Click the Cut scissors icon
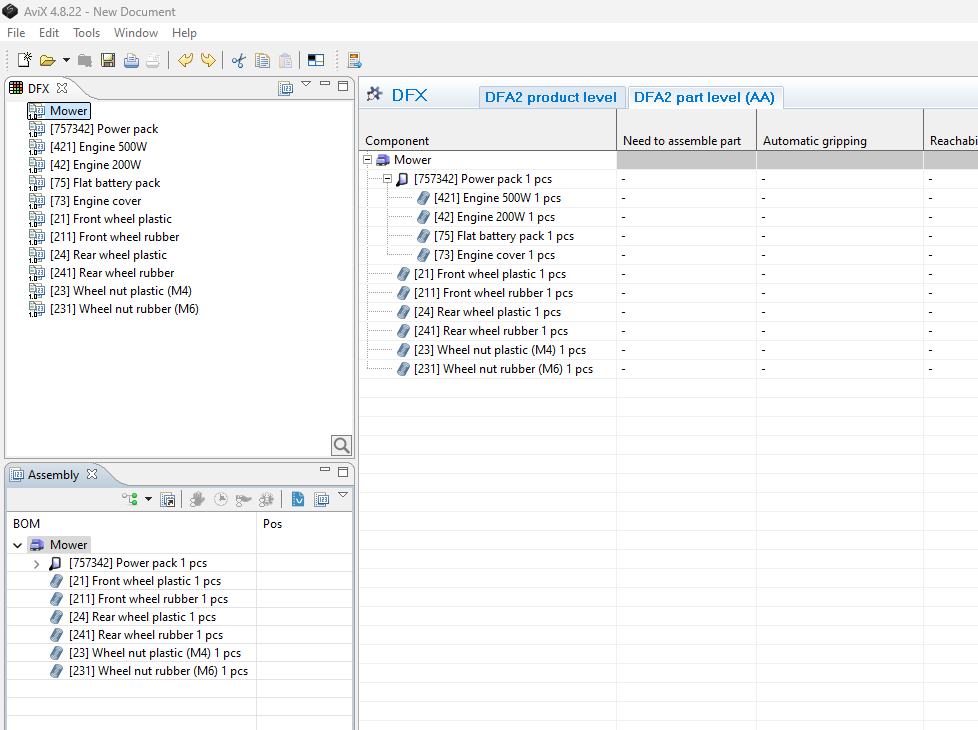This screenshot has height=730, width=978. point(238,60)
